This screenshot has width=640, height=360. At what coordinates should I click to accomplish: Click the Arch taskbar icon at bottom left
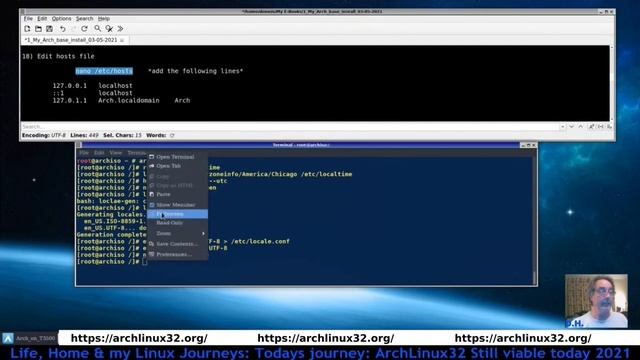pos(8,338)
